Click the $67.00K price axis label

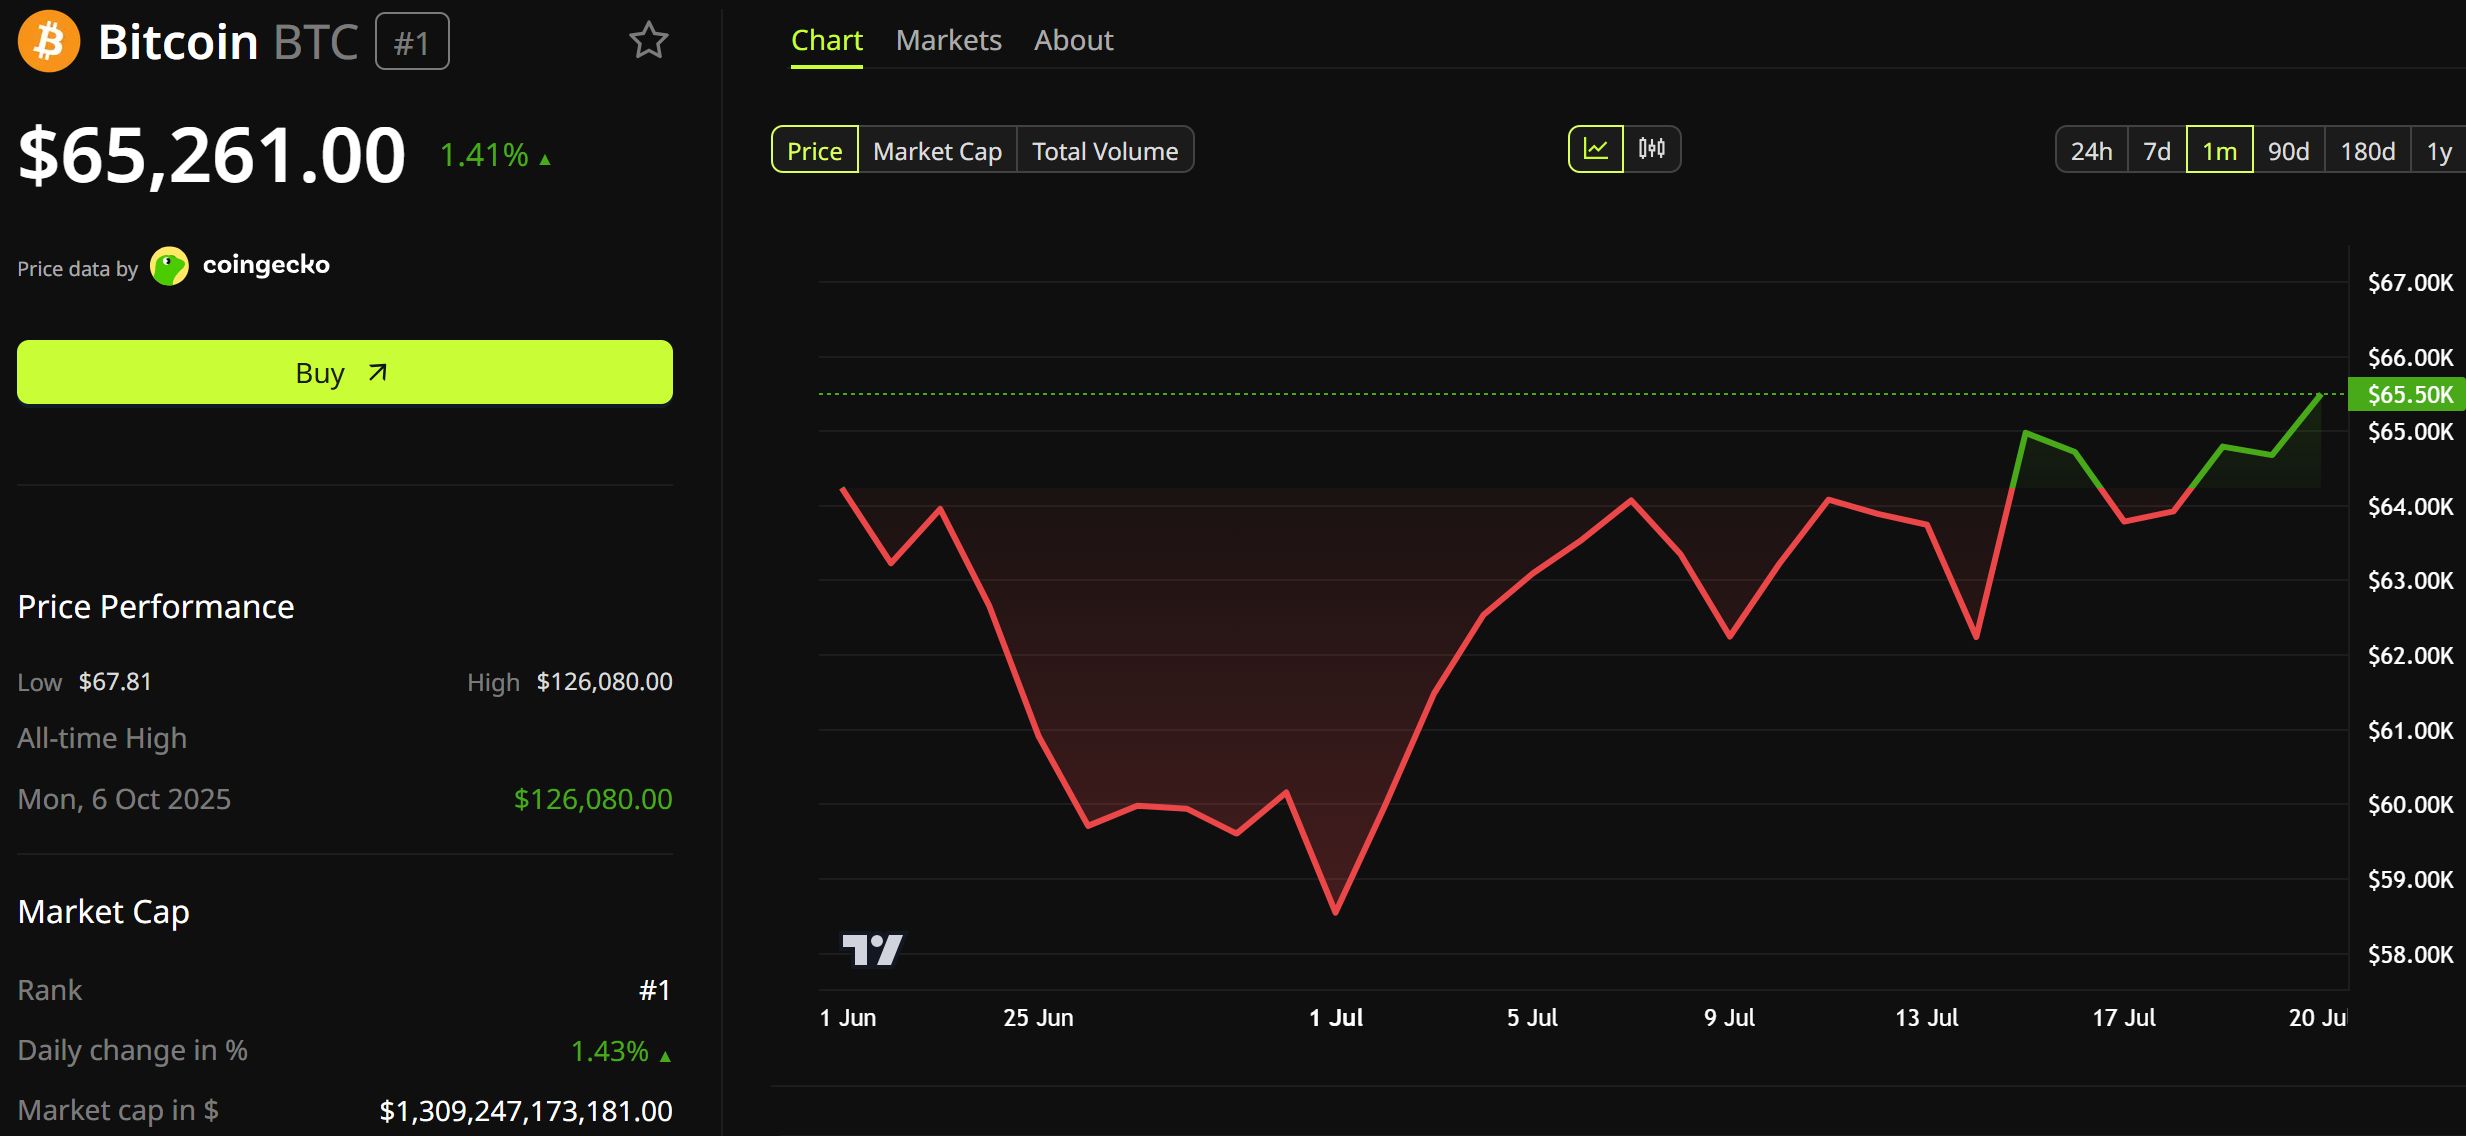click(2410, 282)
